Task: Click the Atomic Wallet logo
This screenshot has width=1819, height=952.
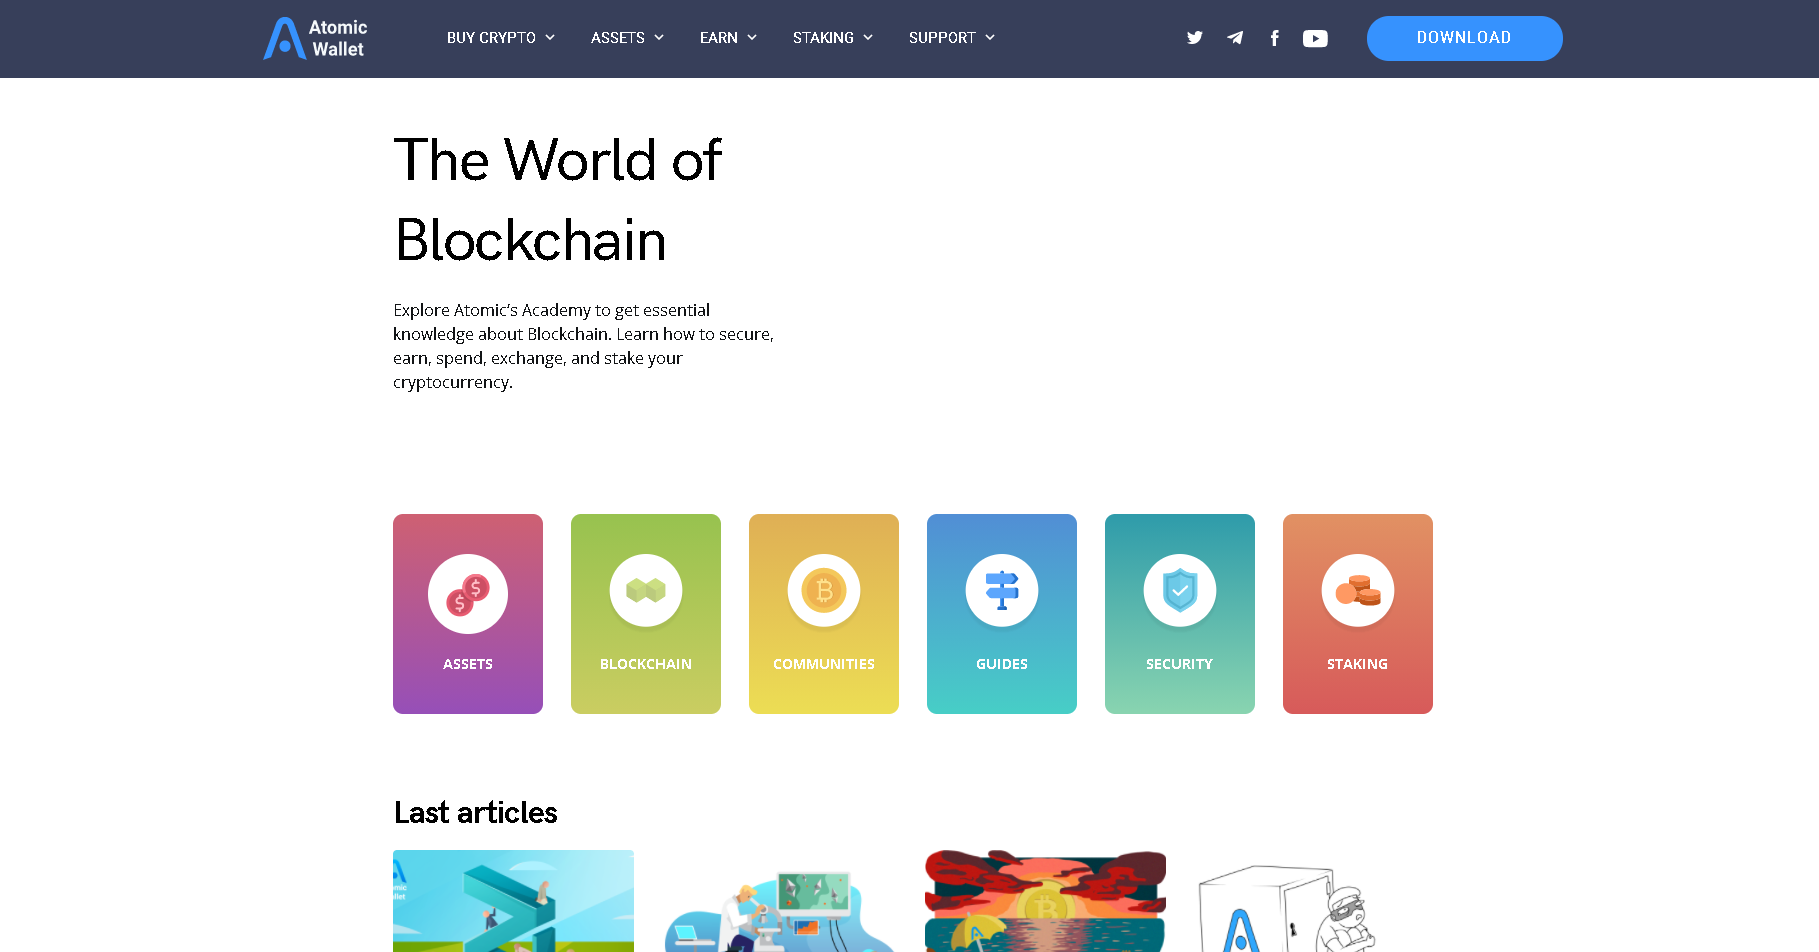Action: (315, 38)
